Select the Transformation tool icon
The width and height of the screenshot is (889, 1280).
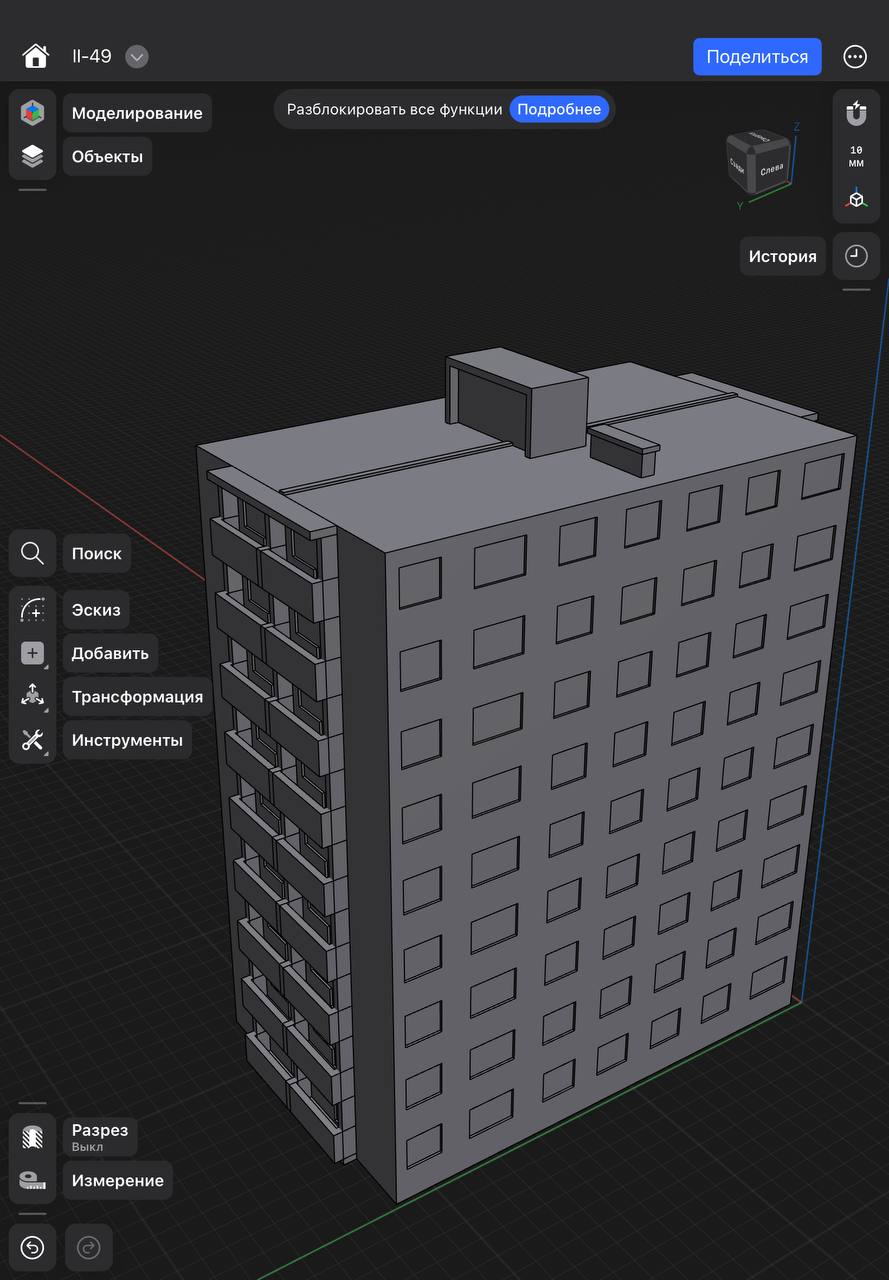32,696
